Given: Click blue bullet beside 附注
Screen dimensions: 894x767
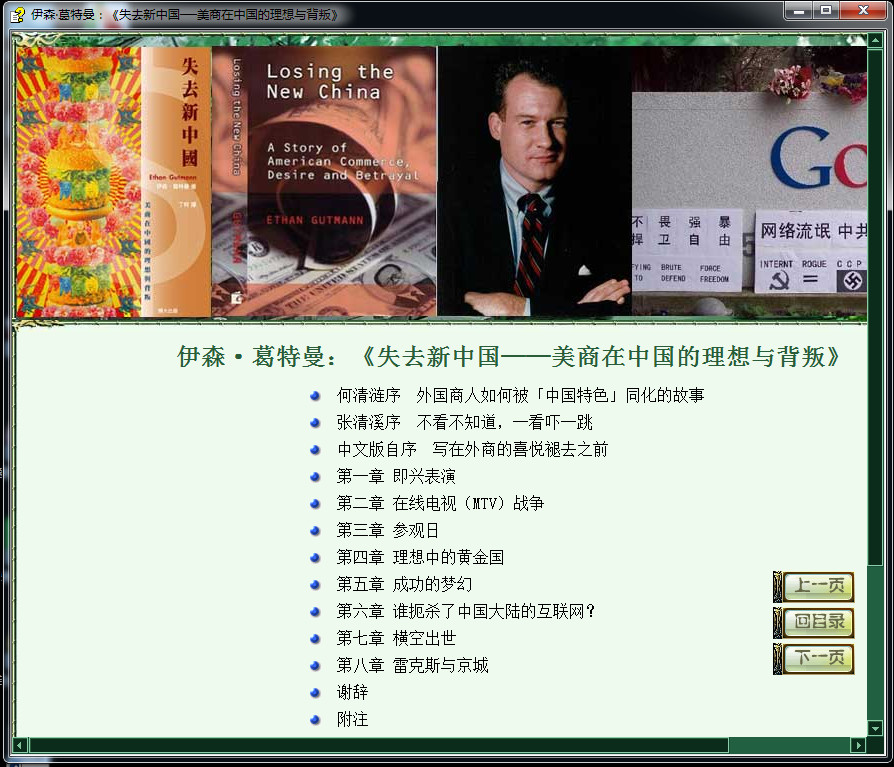Looking at the screenshot, I should 315,720.
